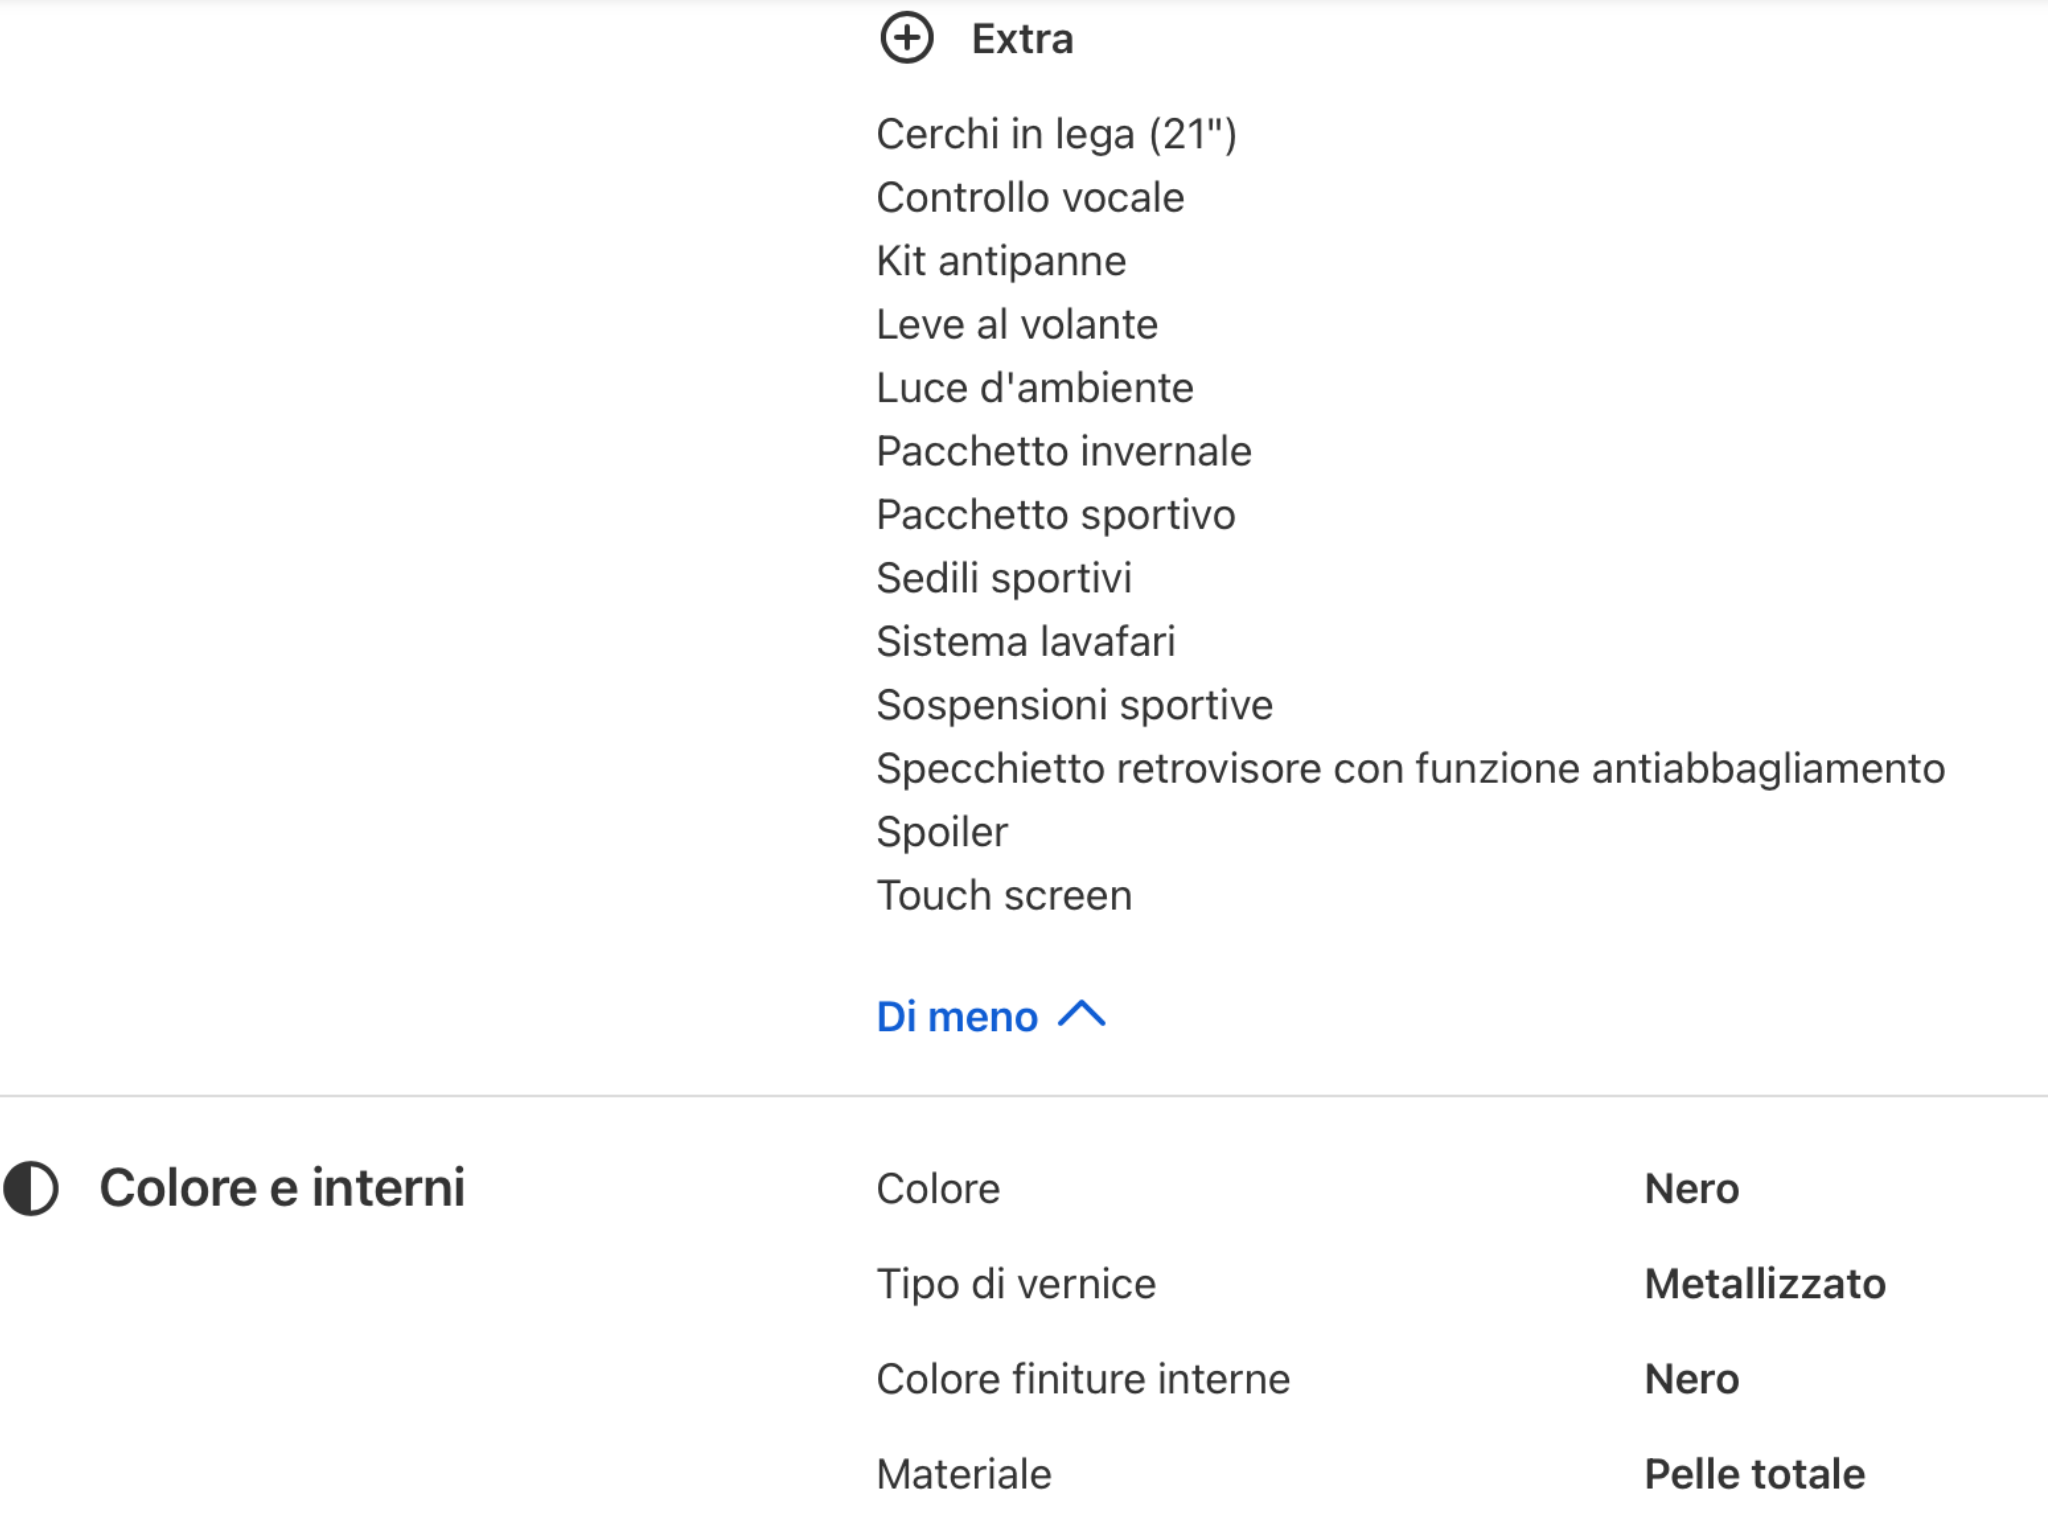
Task: Collapse list with the Di meno chevron
Action: [x=1082, y=1016]
